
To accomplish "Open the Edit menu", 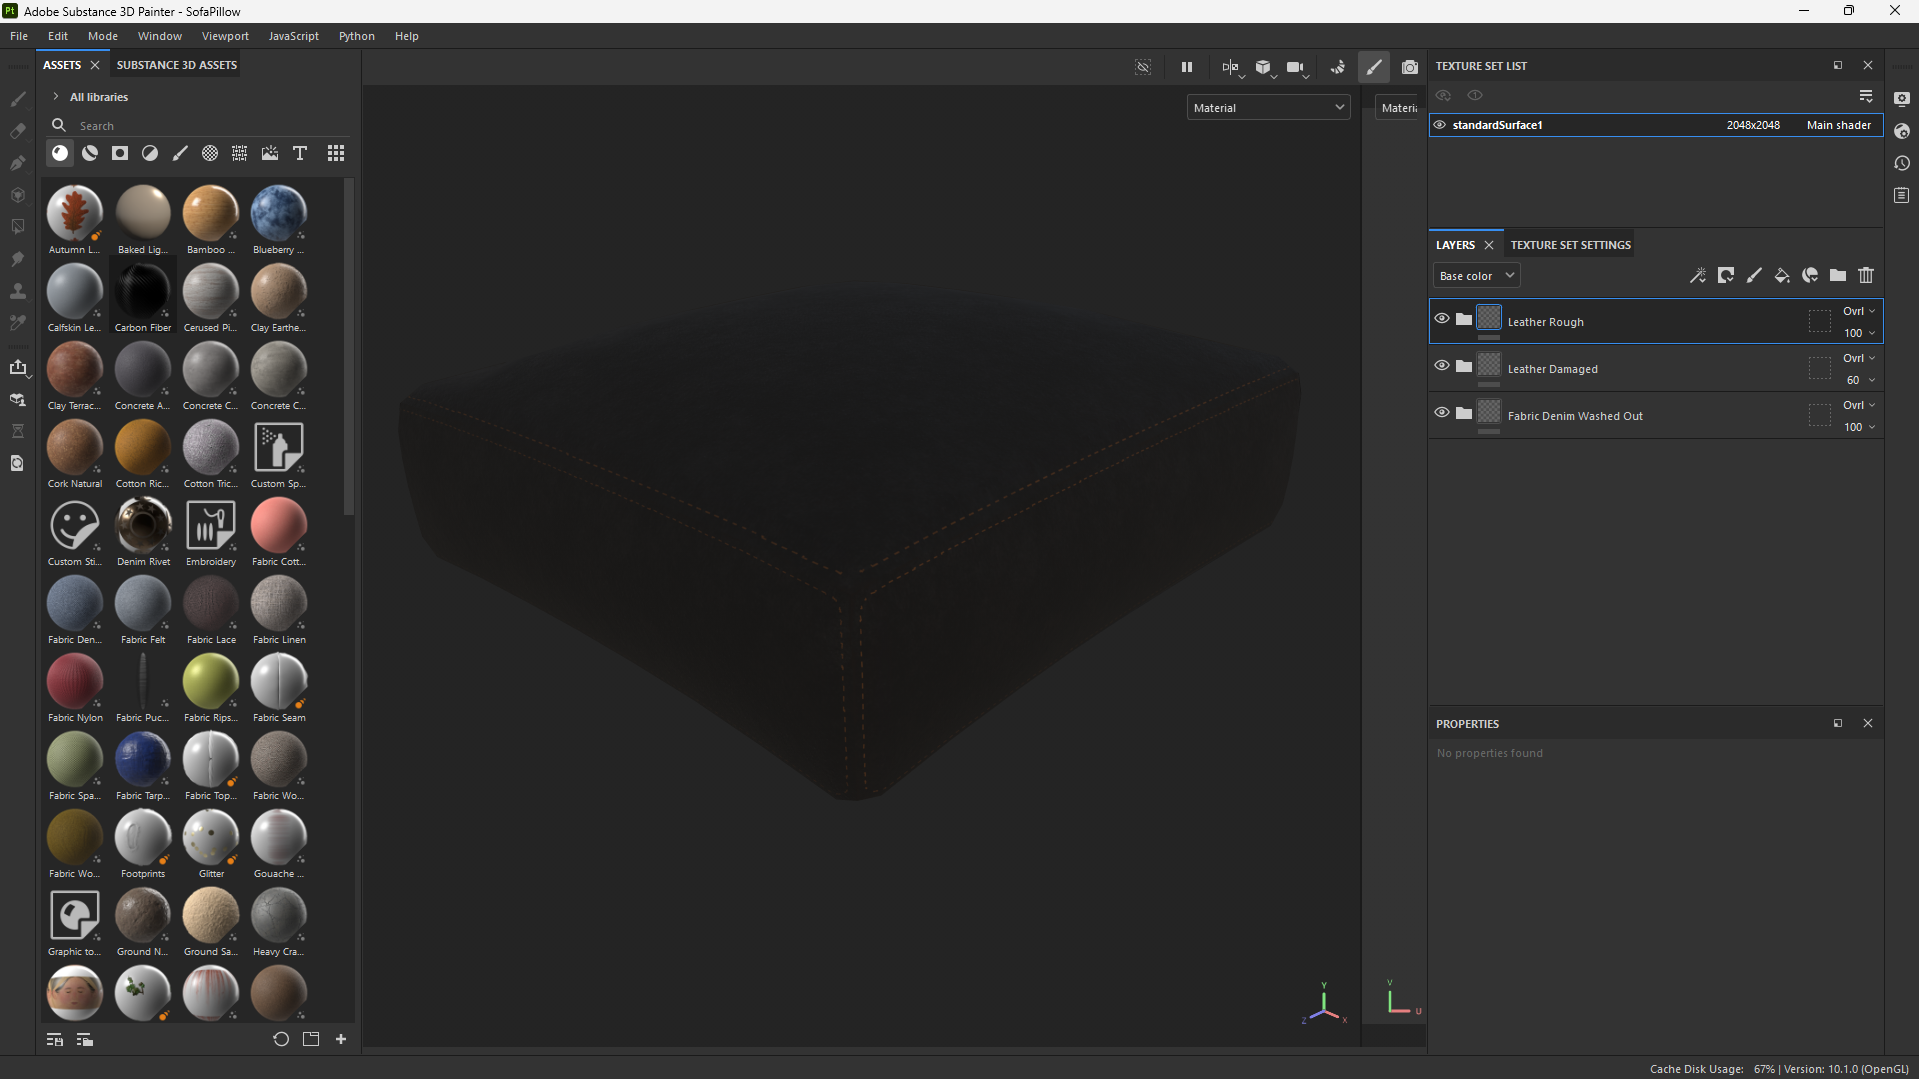I will click(x=58, y=36).
